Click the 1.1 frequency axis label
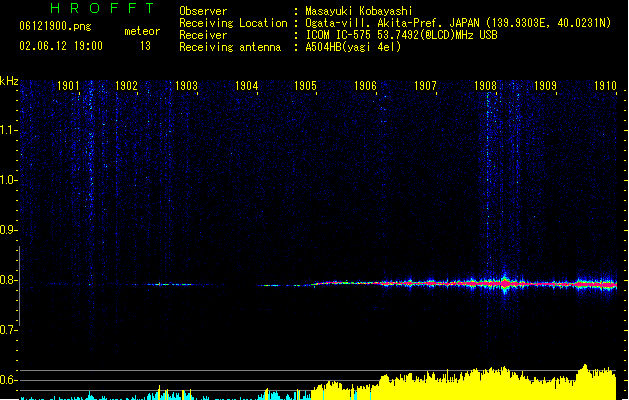The image size is (629, 400). click(x=8, y=130)
